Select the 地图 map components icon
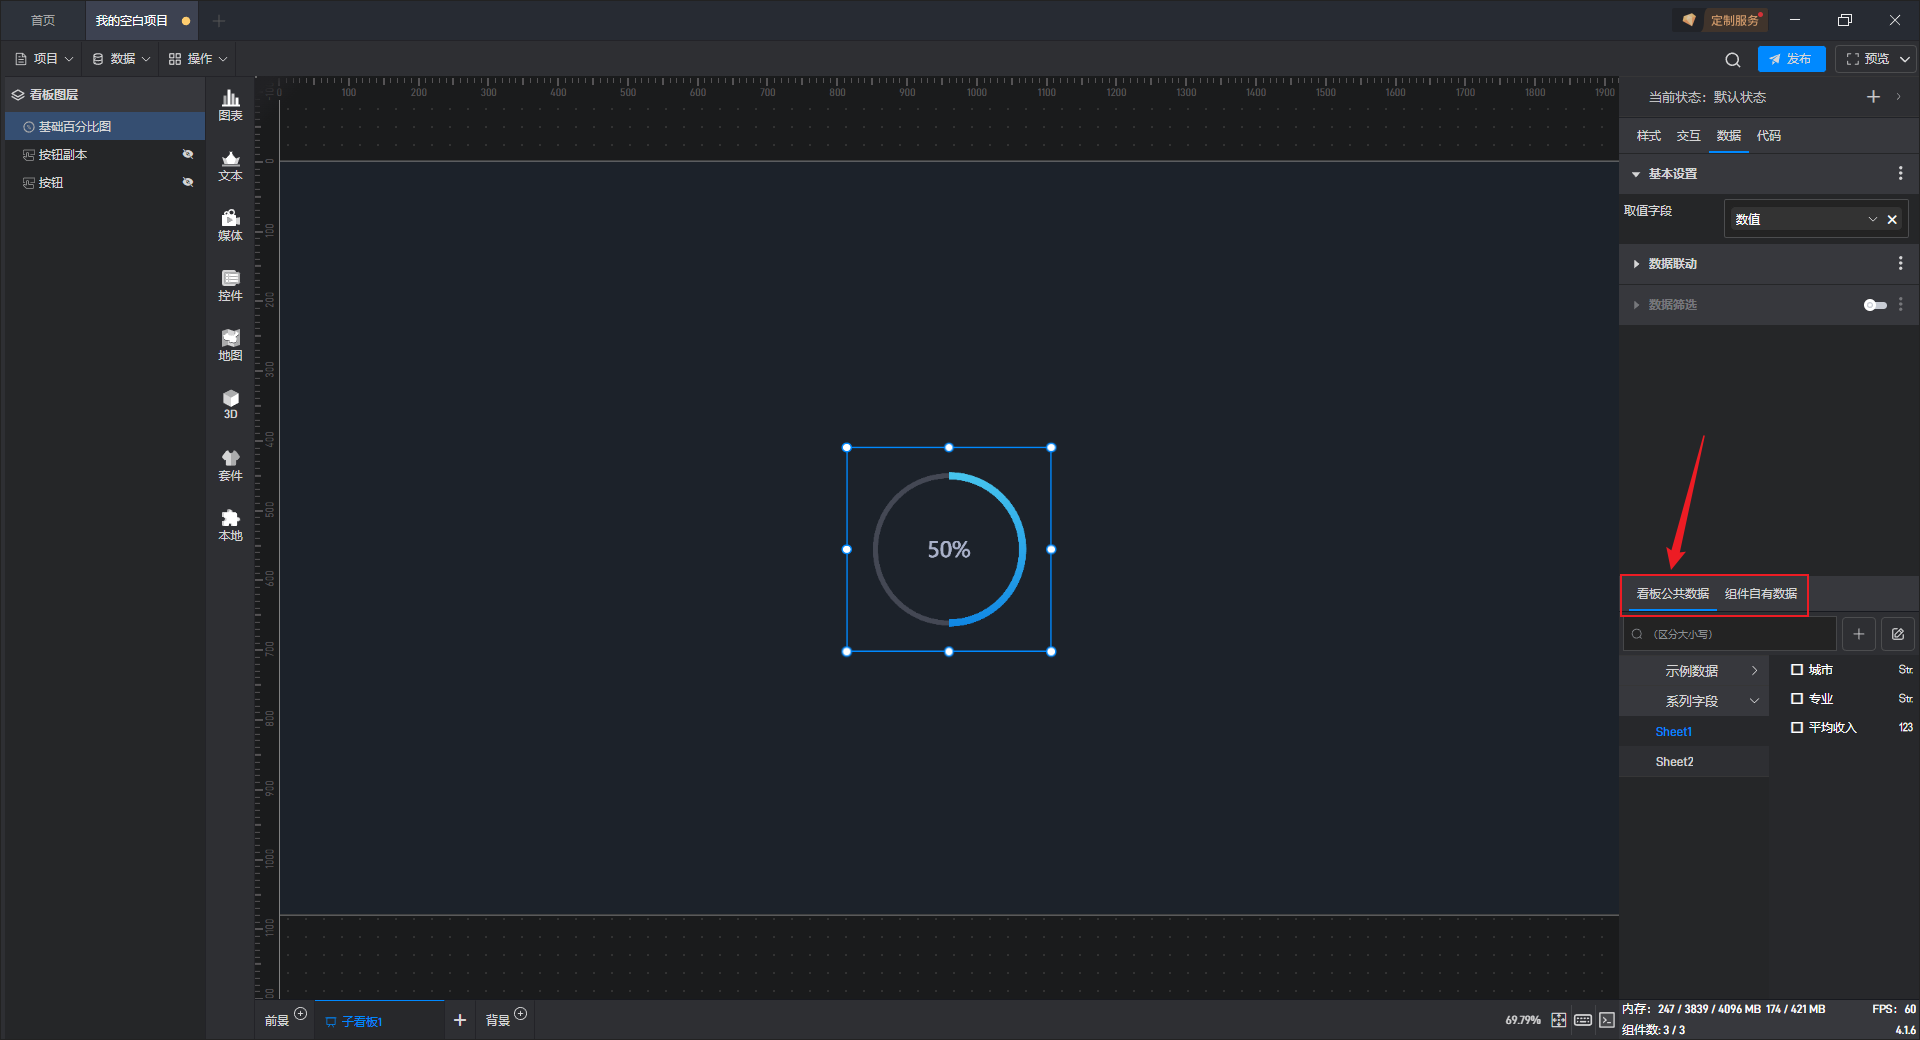 pos(230,345)
